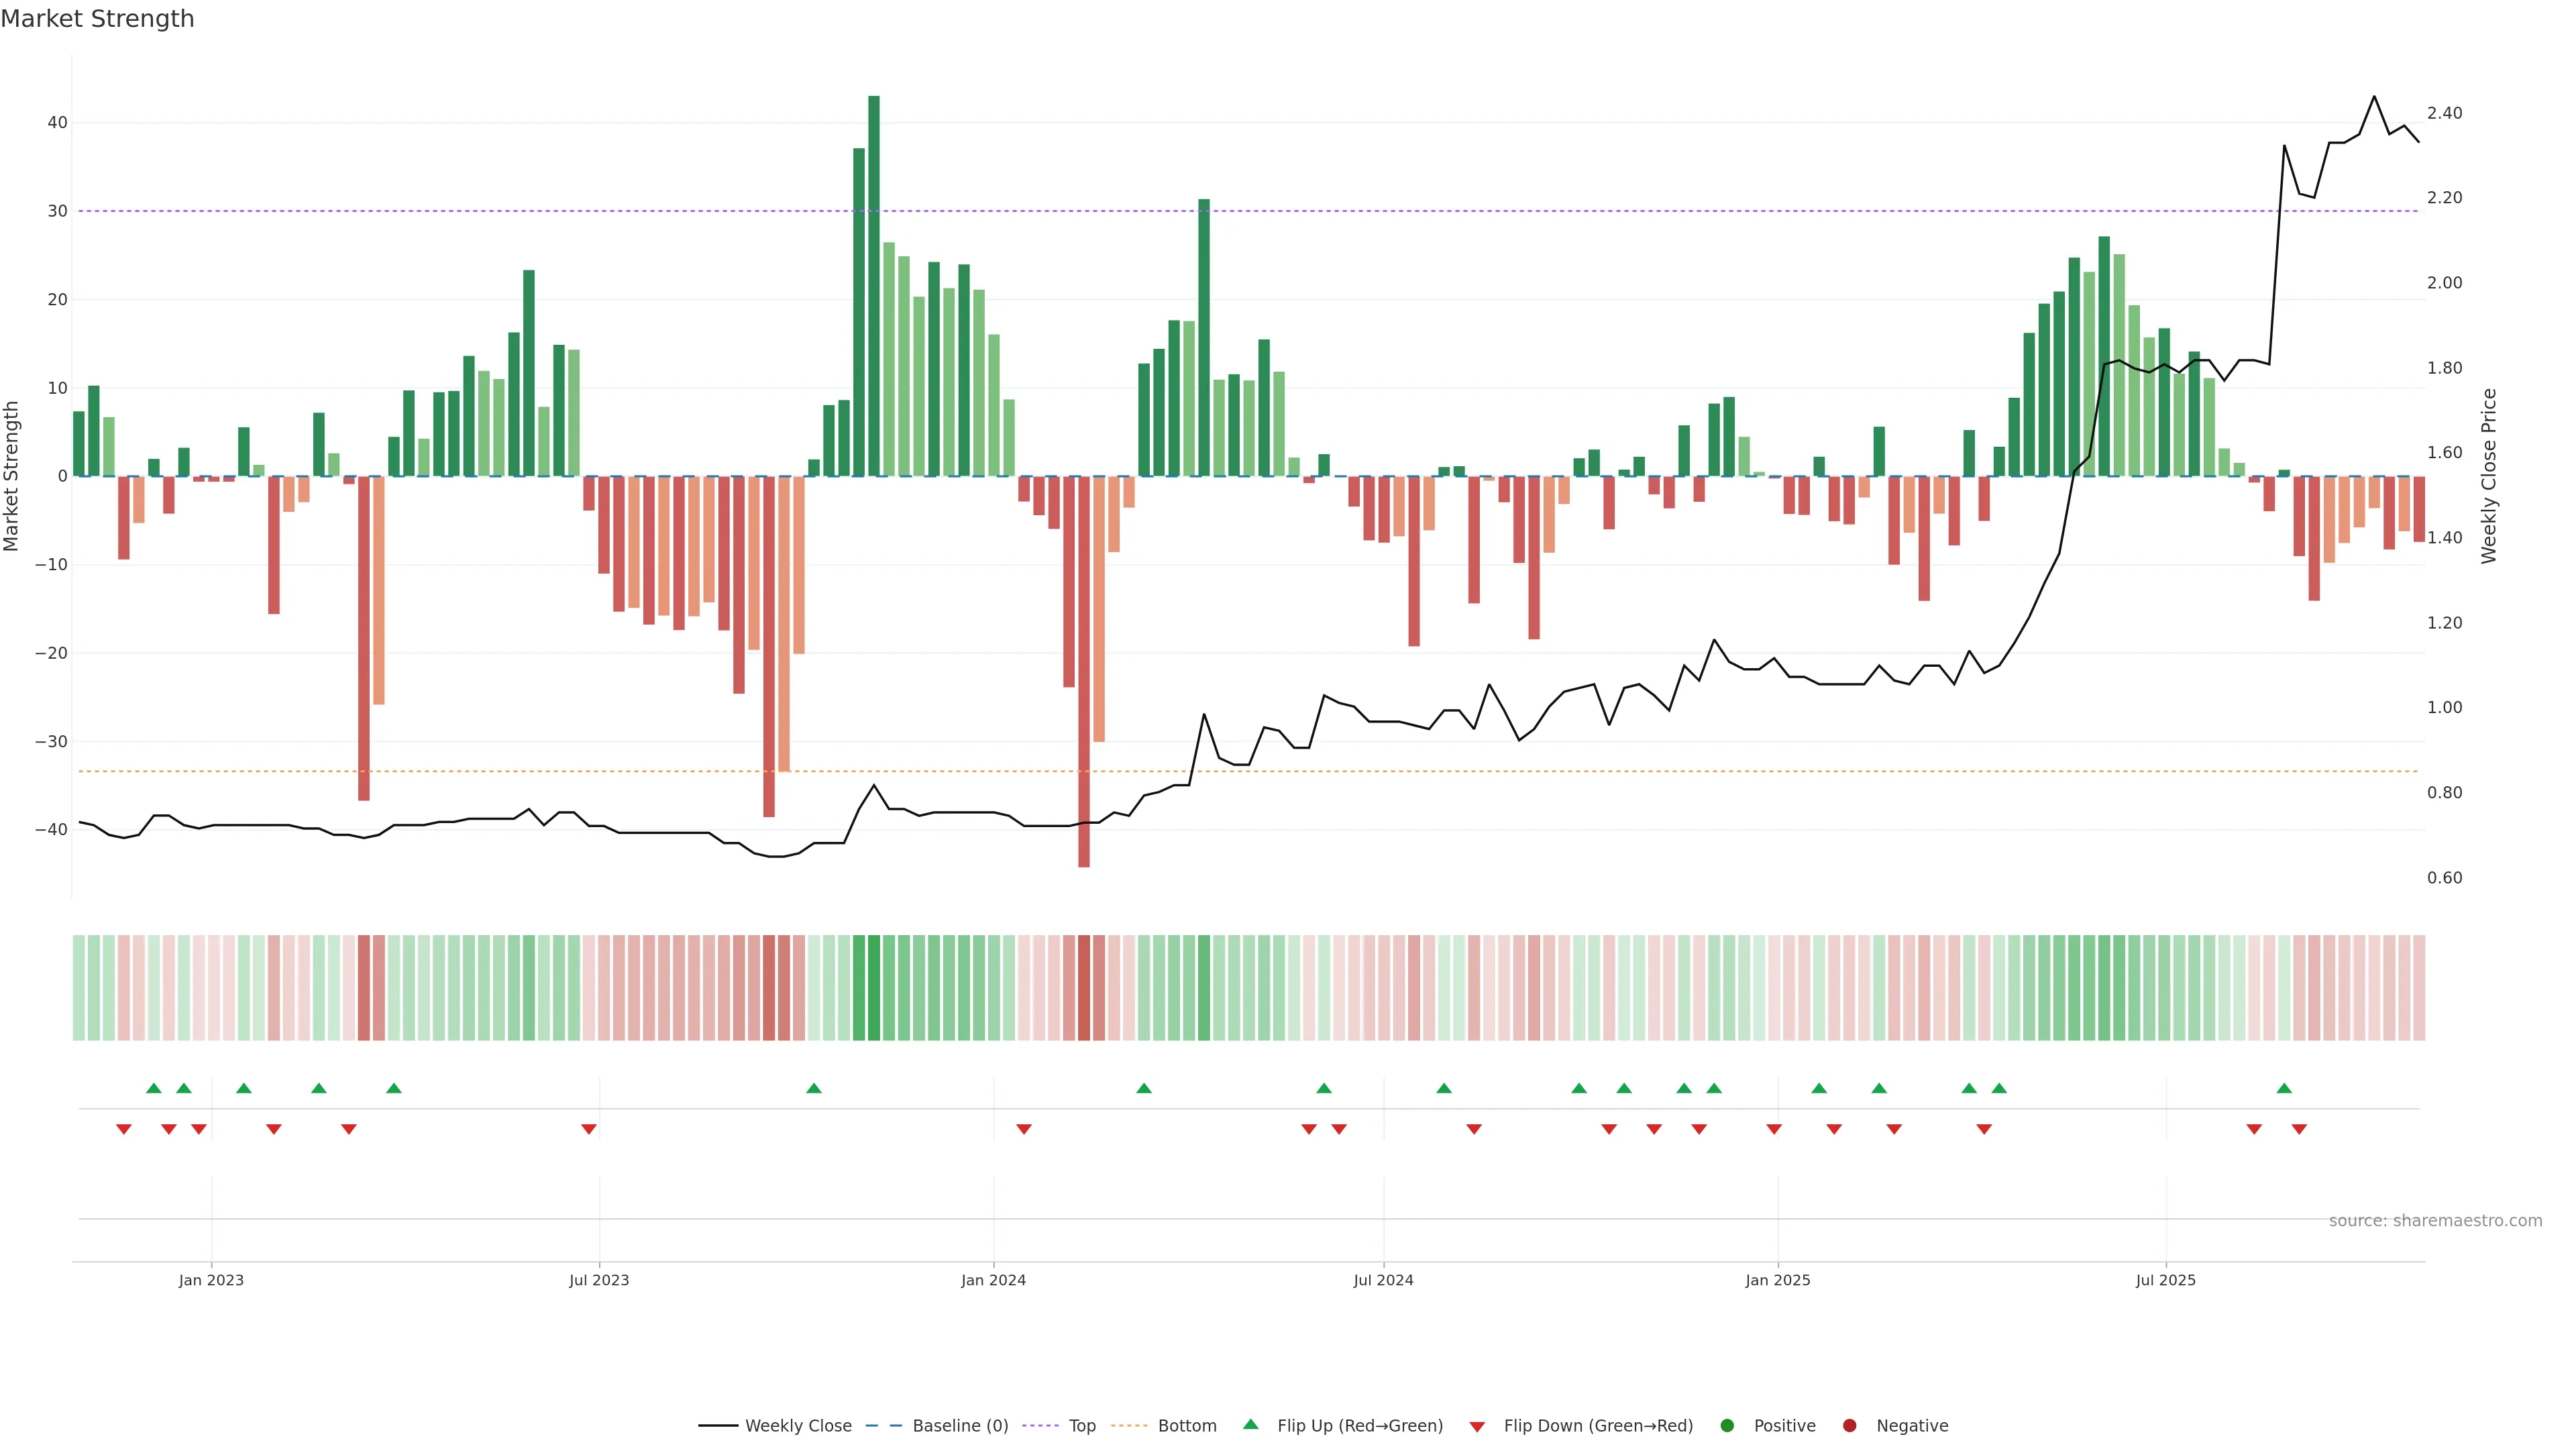Click the flip-down triangle just before Jul 2023
The height and width of the screenshot is (1449, 2576).
coord(589,1129)
